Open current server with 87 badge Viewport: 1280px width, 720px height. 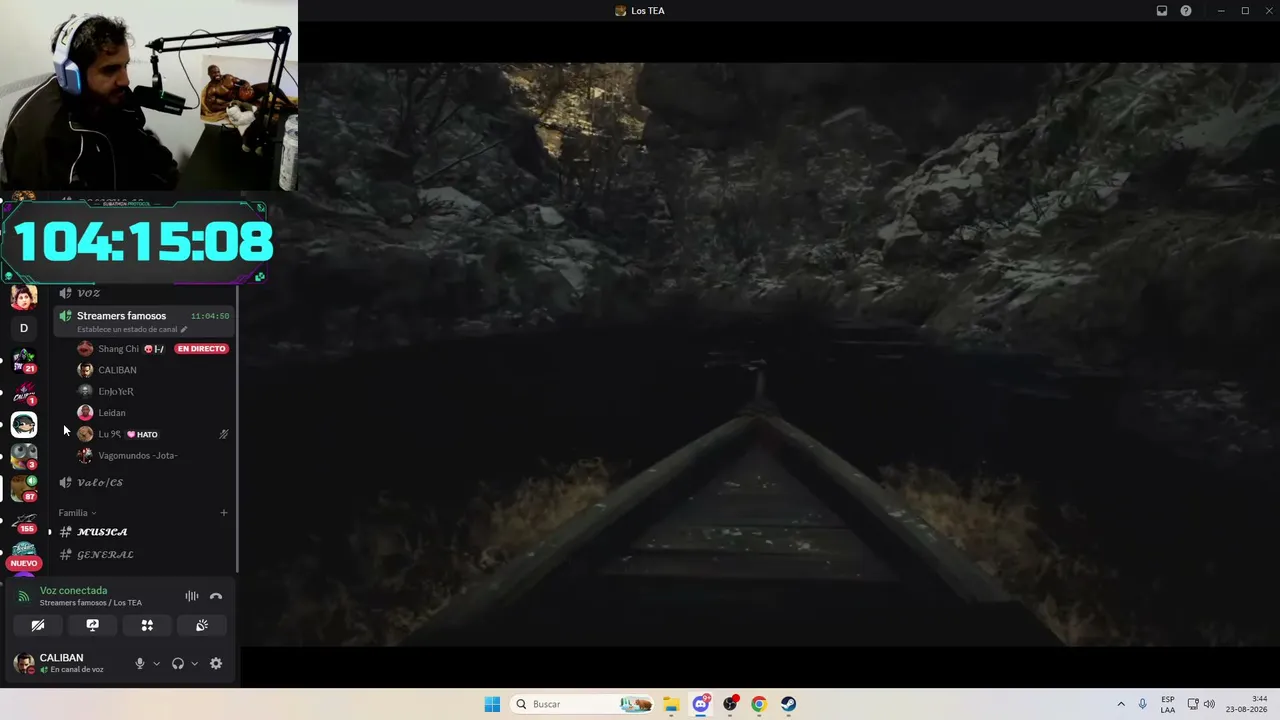(24, 489)
